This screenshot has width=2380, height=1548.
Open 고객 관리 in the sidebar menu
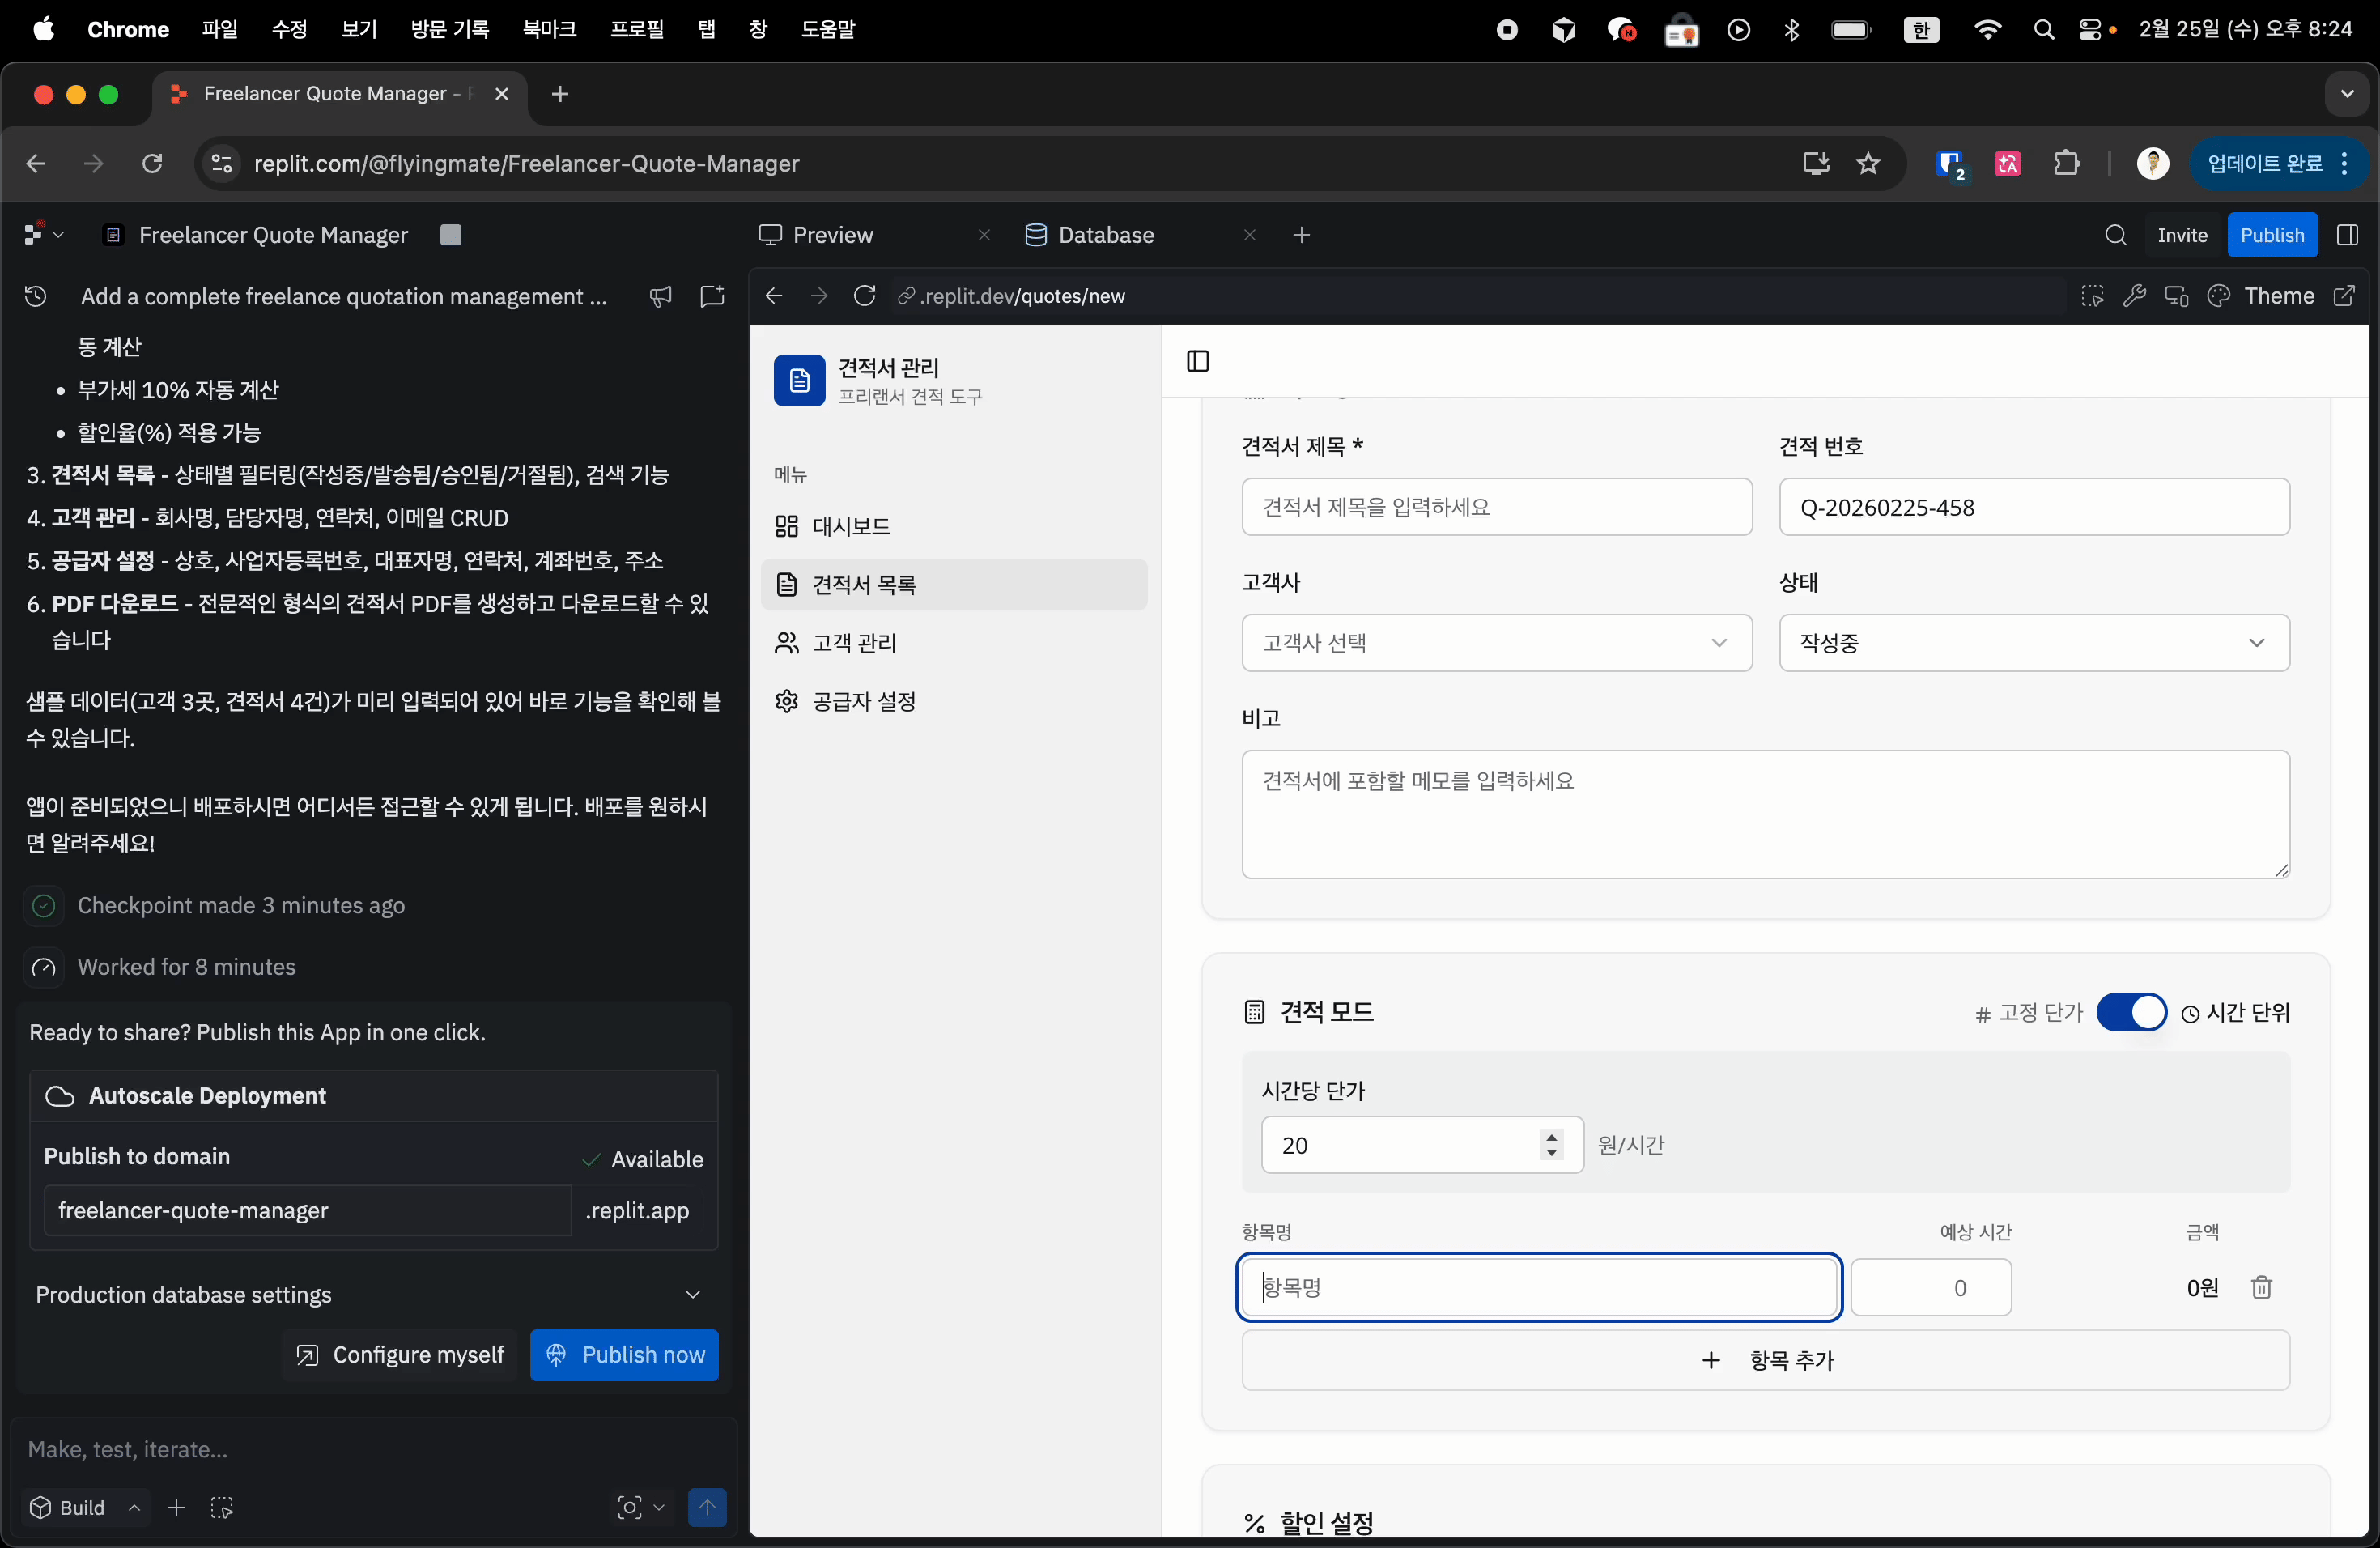(x=854, y=643)
